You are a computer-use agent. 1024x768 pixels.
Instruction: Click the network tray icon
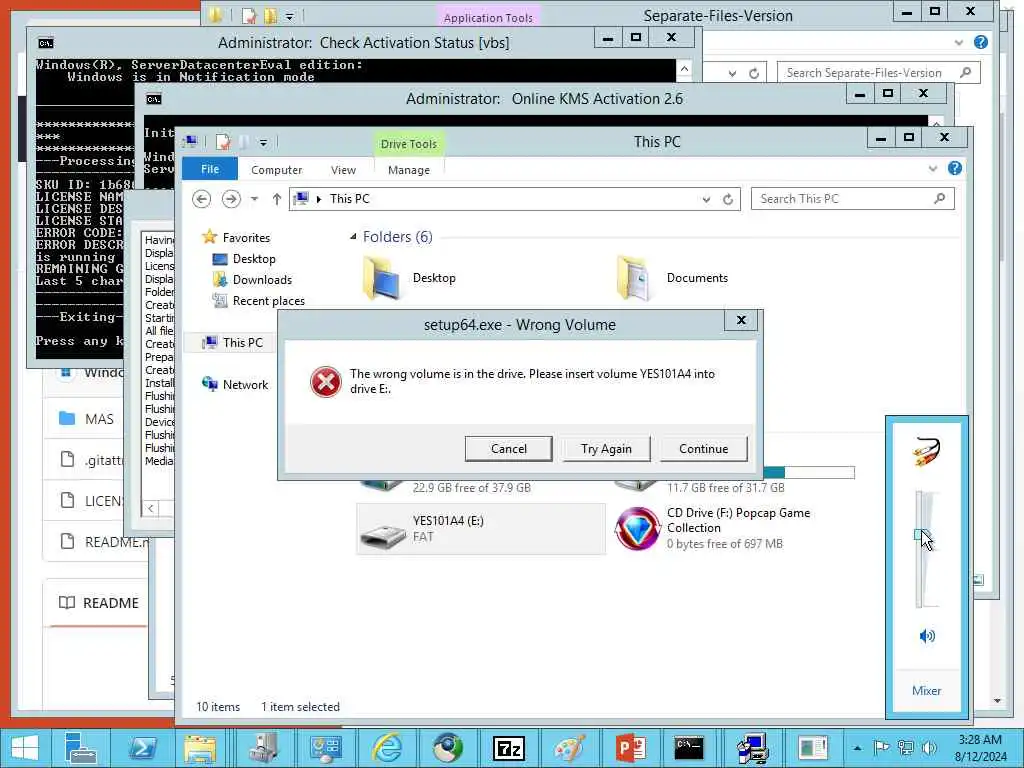click(906, 748)
